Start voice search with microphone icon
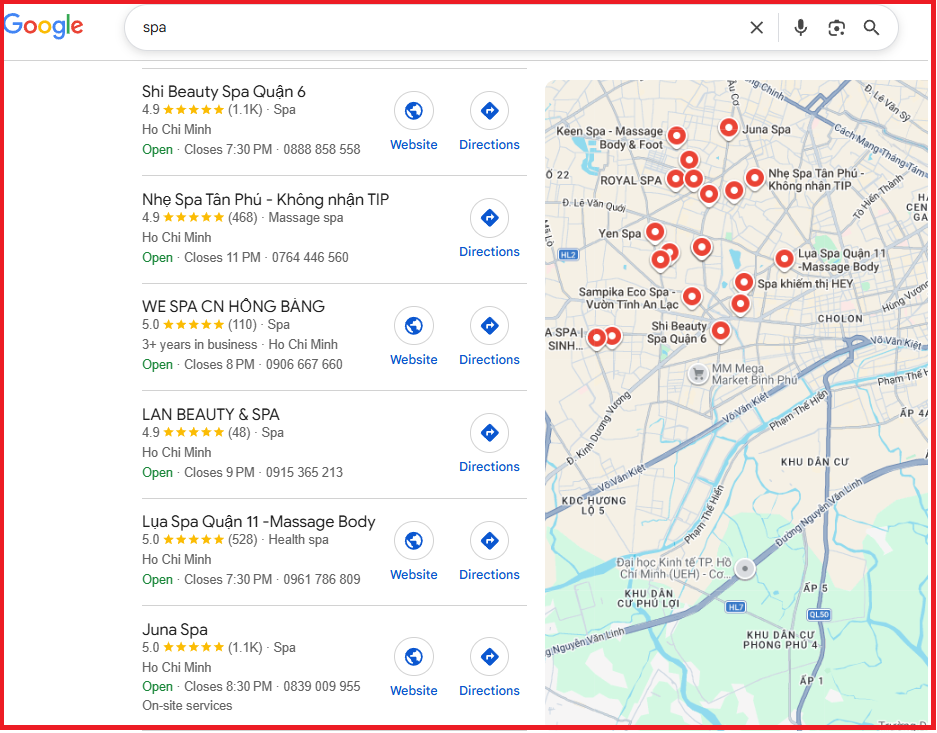Image resolution: width=937 pixels, height=733 pixels. (800, 28)
